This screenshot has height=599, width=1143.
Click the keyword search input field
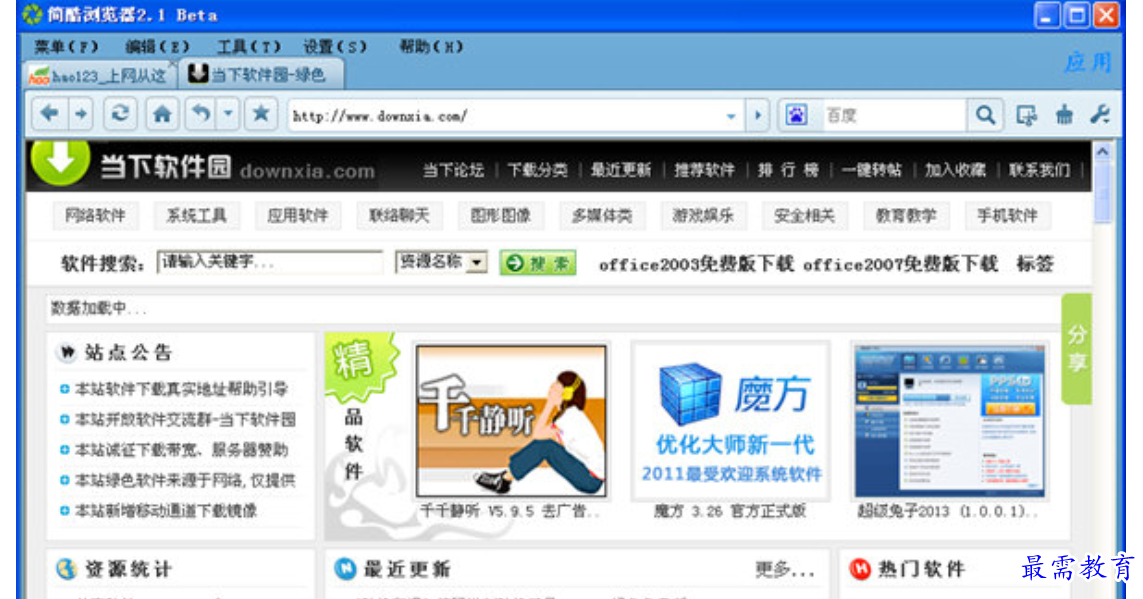(270, 262)
